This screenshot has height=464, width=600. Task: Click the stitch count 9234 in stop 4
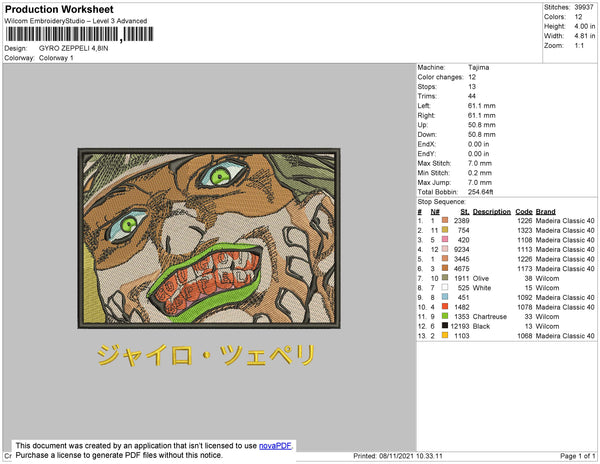click(x=461, y=249)
